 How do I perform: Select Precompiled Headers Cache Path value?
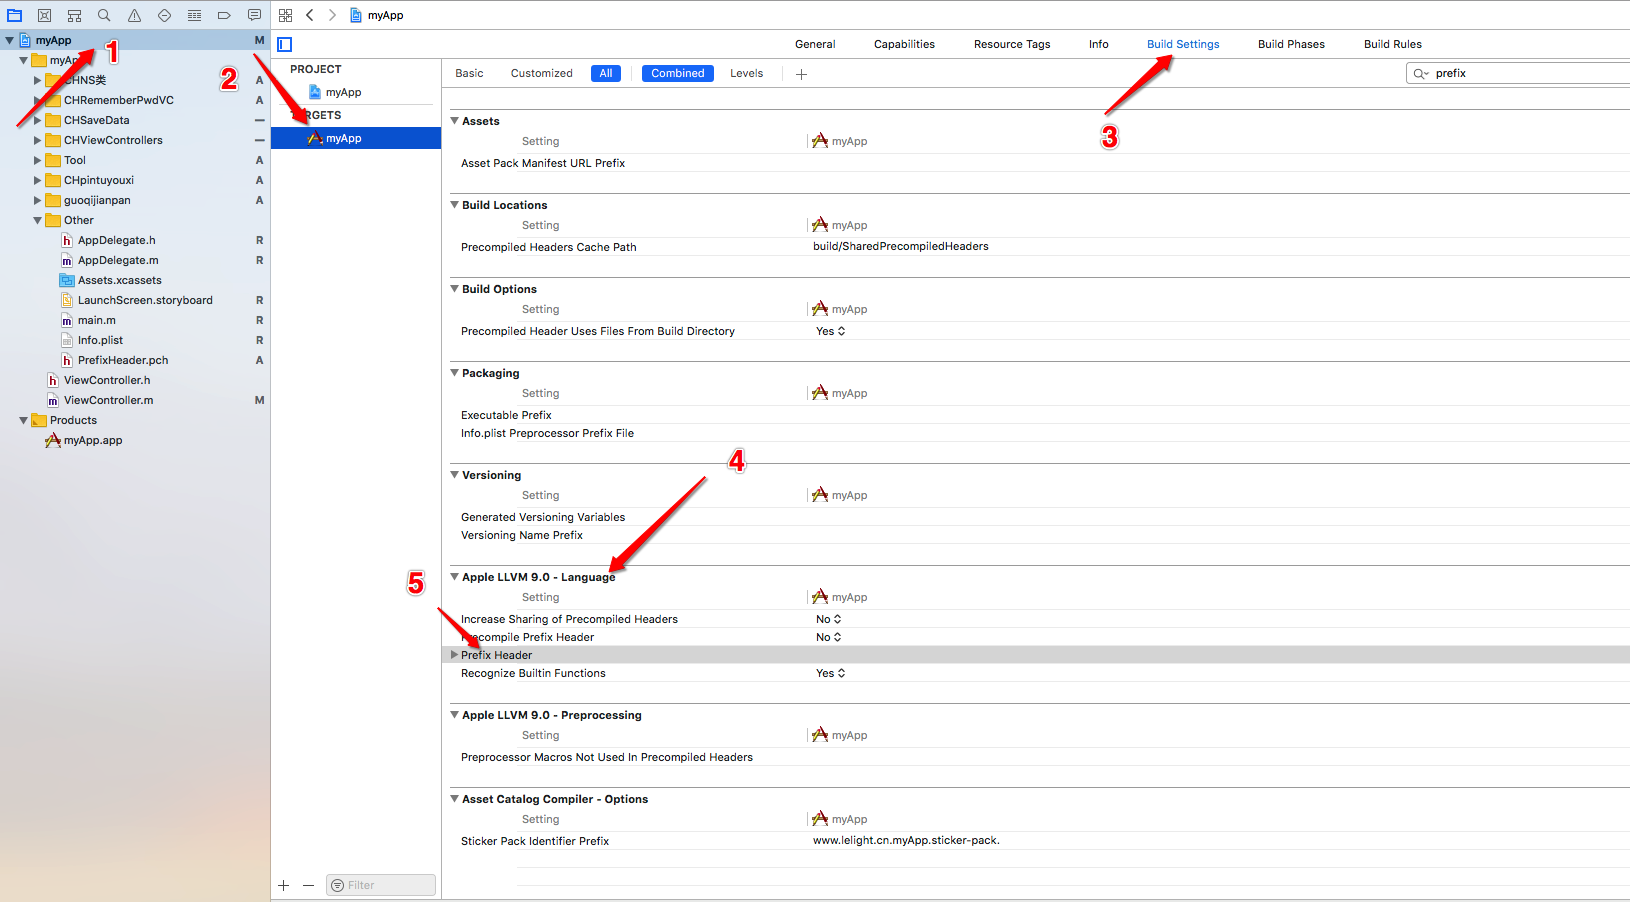901,246
